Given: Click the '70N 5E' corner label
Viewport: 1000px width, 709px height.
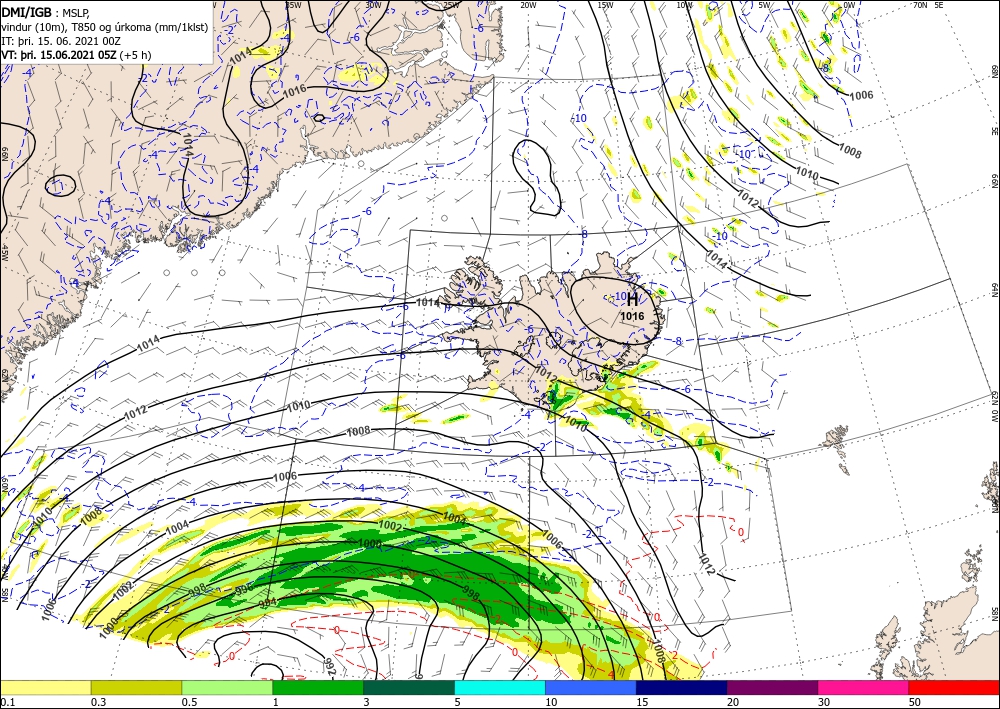Looking at the screenshot, I should click(x=928, y=4).
